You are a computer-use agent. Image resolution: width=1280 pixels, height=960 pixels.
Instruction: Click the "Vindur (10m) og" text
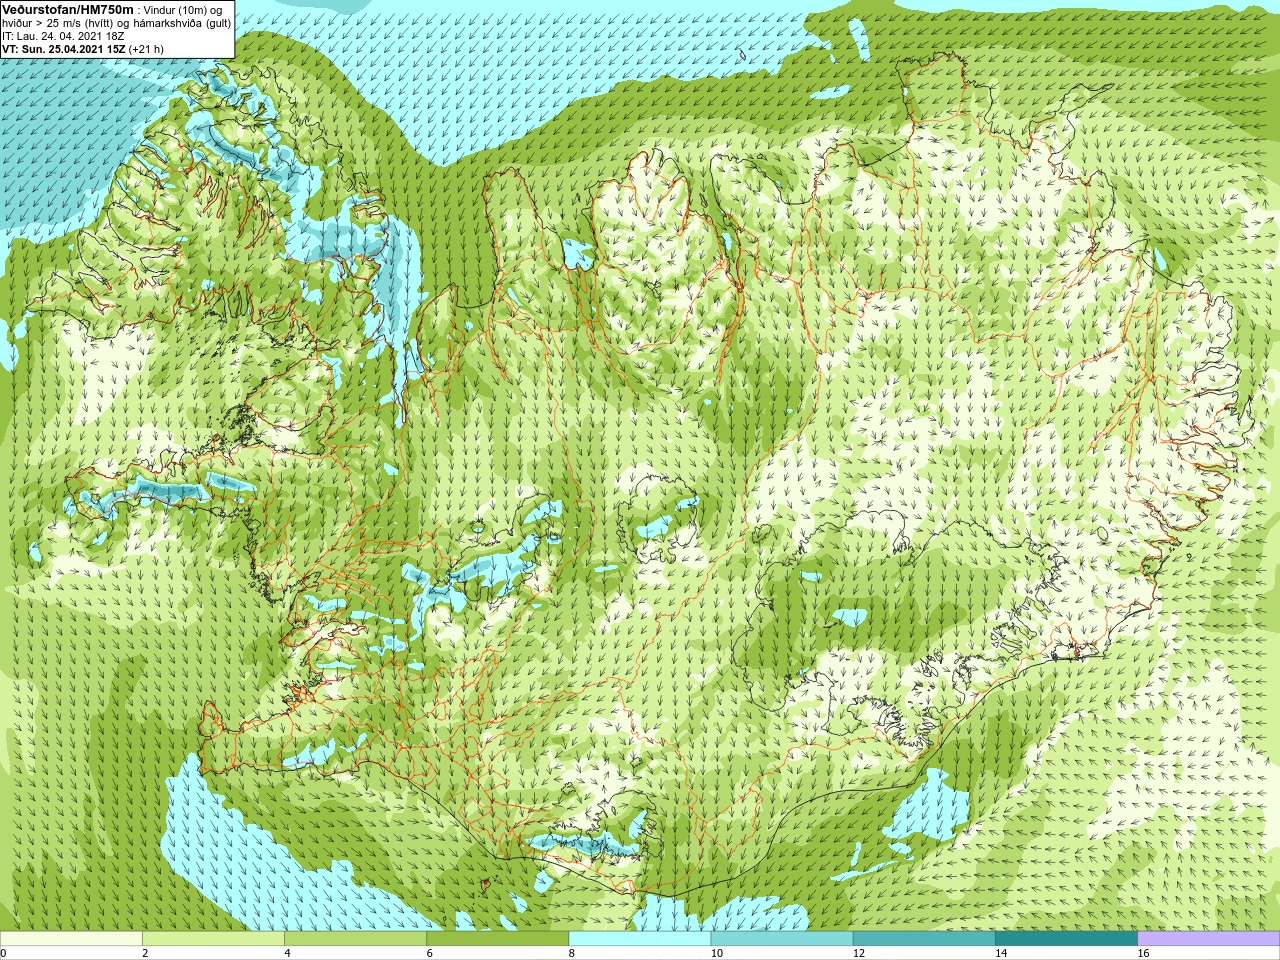pyautogui.click(x=183, y=10)
